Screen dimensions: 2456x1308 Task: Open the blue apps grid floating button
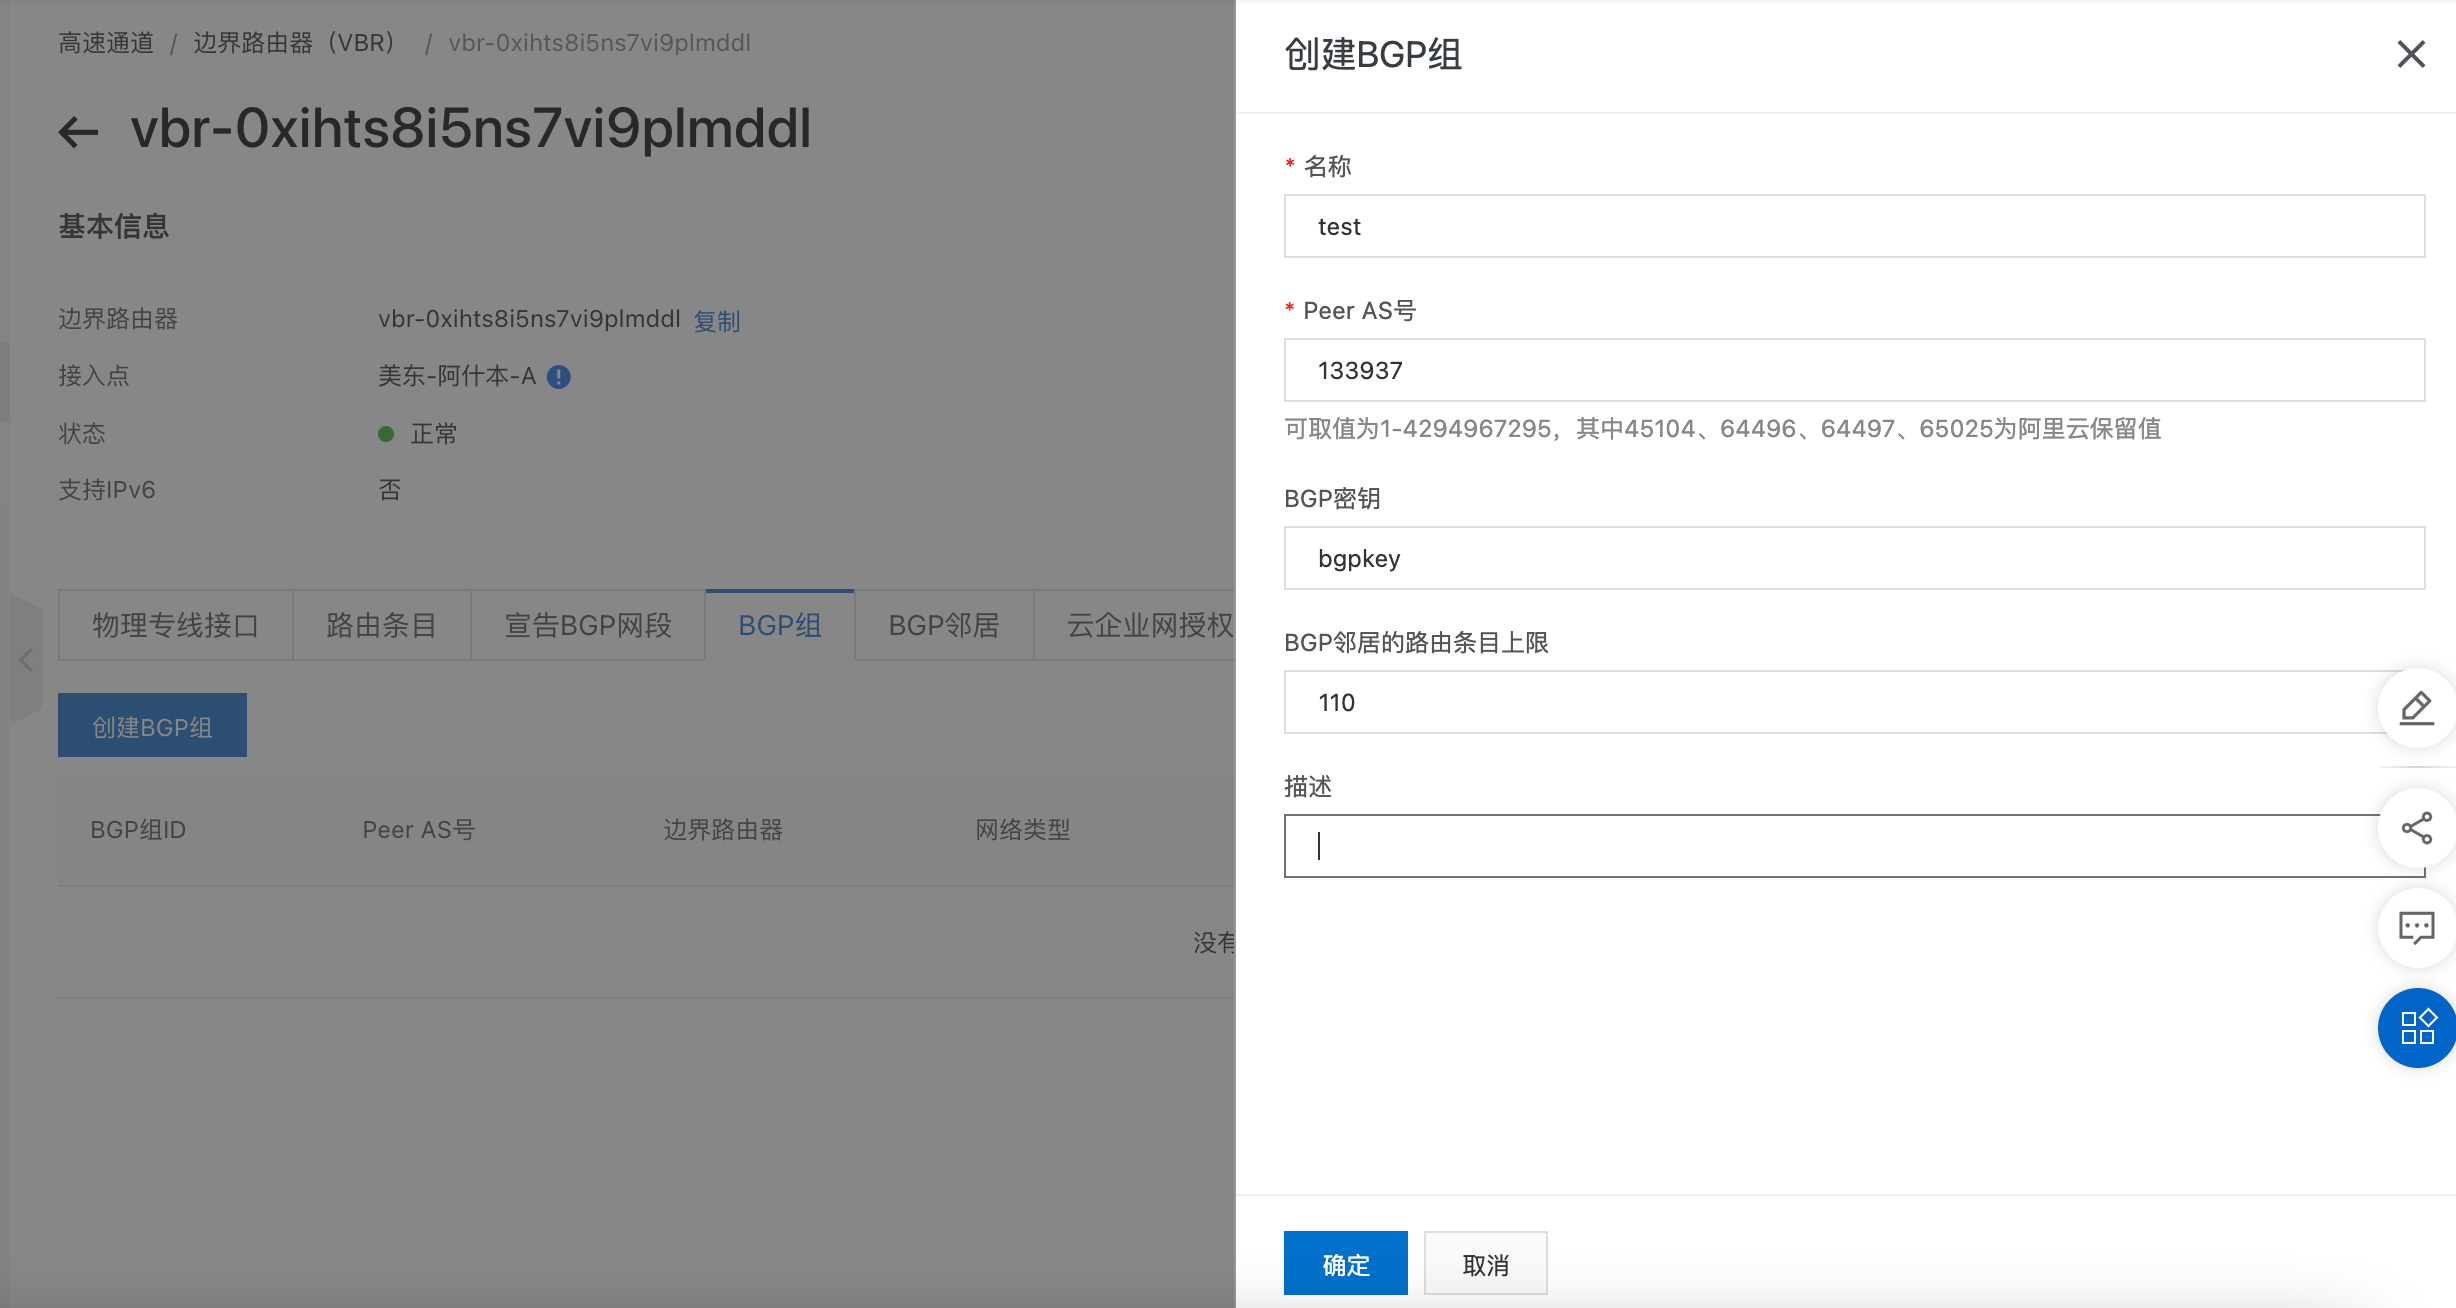(2417, 1028)
